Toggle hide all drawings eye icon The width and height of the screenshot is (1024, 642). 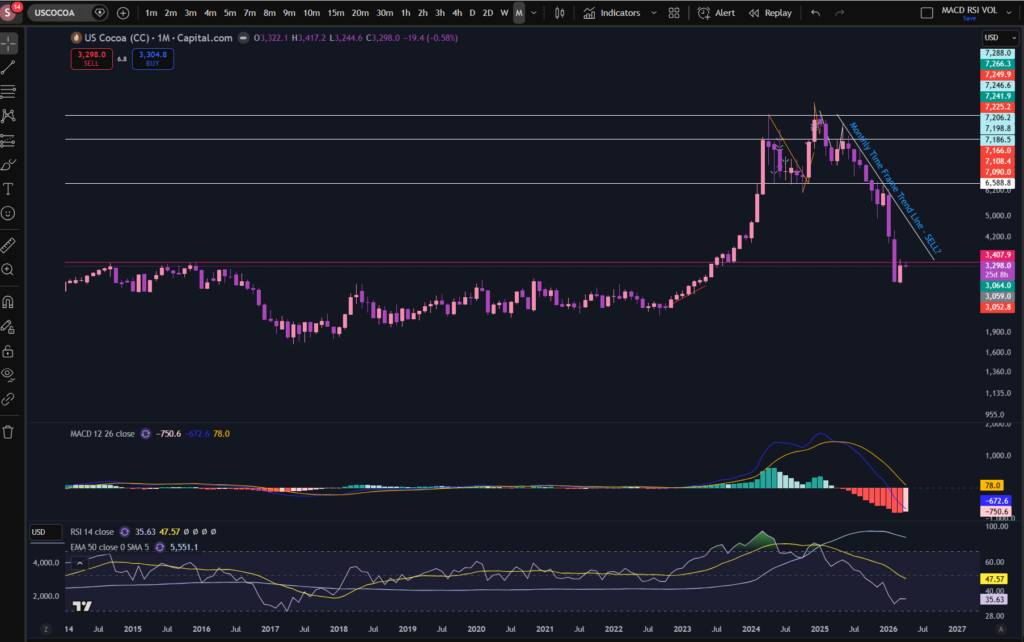[x=8, y=374]
